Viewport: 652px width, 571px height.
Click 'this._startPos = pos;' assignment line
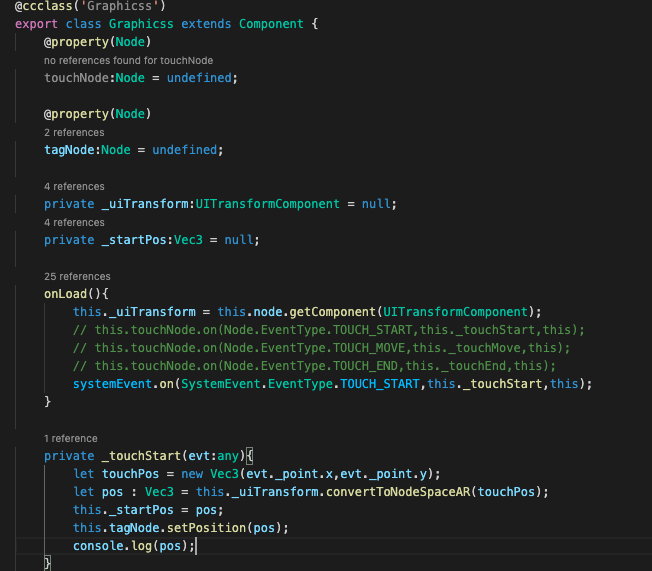pos(148,510)
